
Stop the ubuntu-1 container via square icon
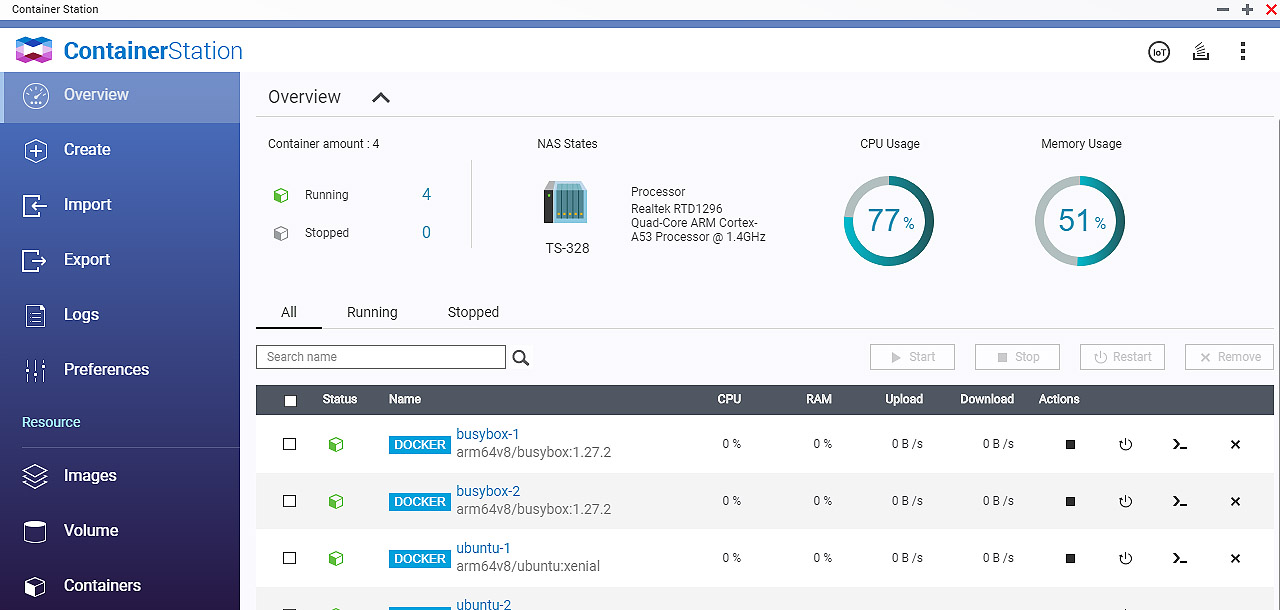(1070, 559)
